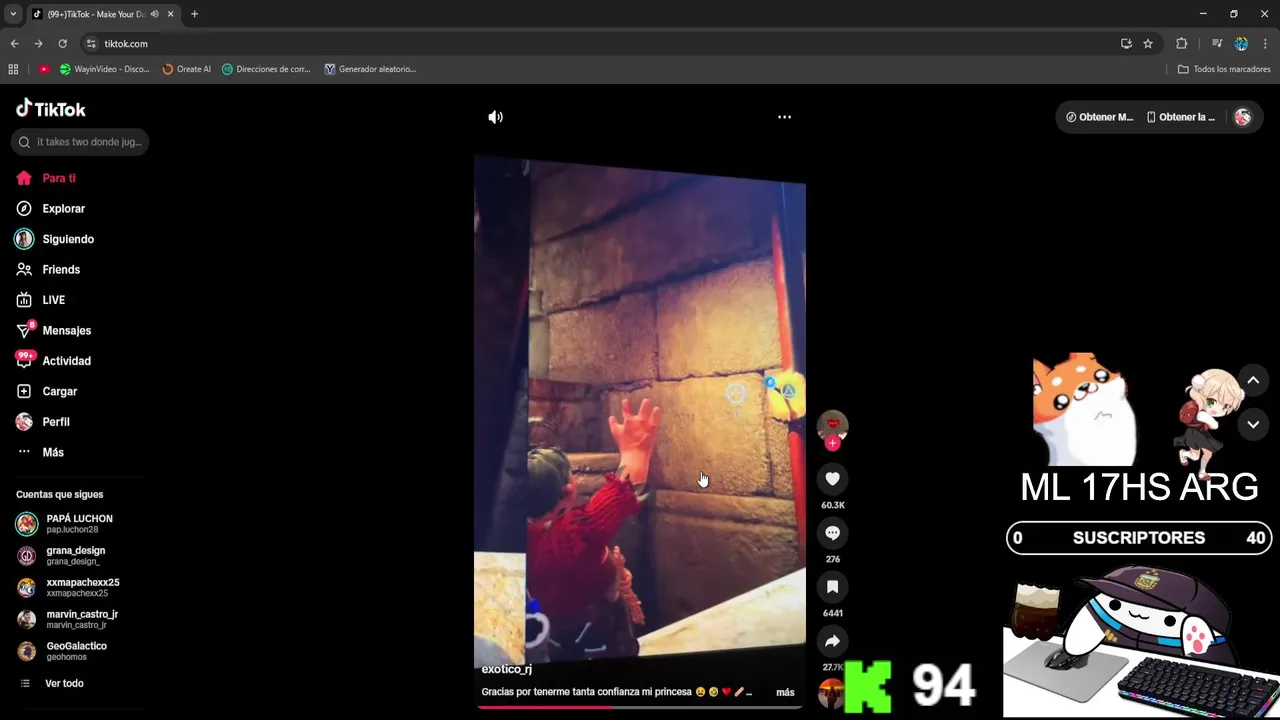
Task: Mute the TikTok video sound
Action: tap(495, 117)
